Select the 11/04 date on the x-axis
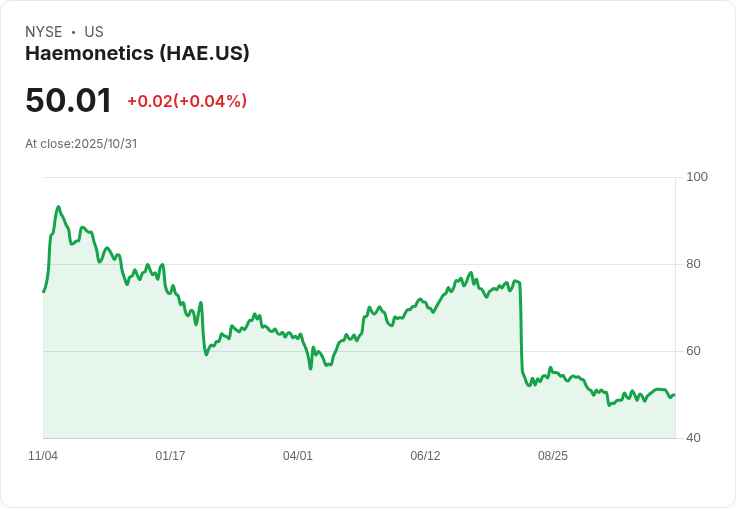Image resolution: width=736 pixels, height=508 pixels. click(x=43, y=456)
